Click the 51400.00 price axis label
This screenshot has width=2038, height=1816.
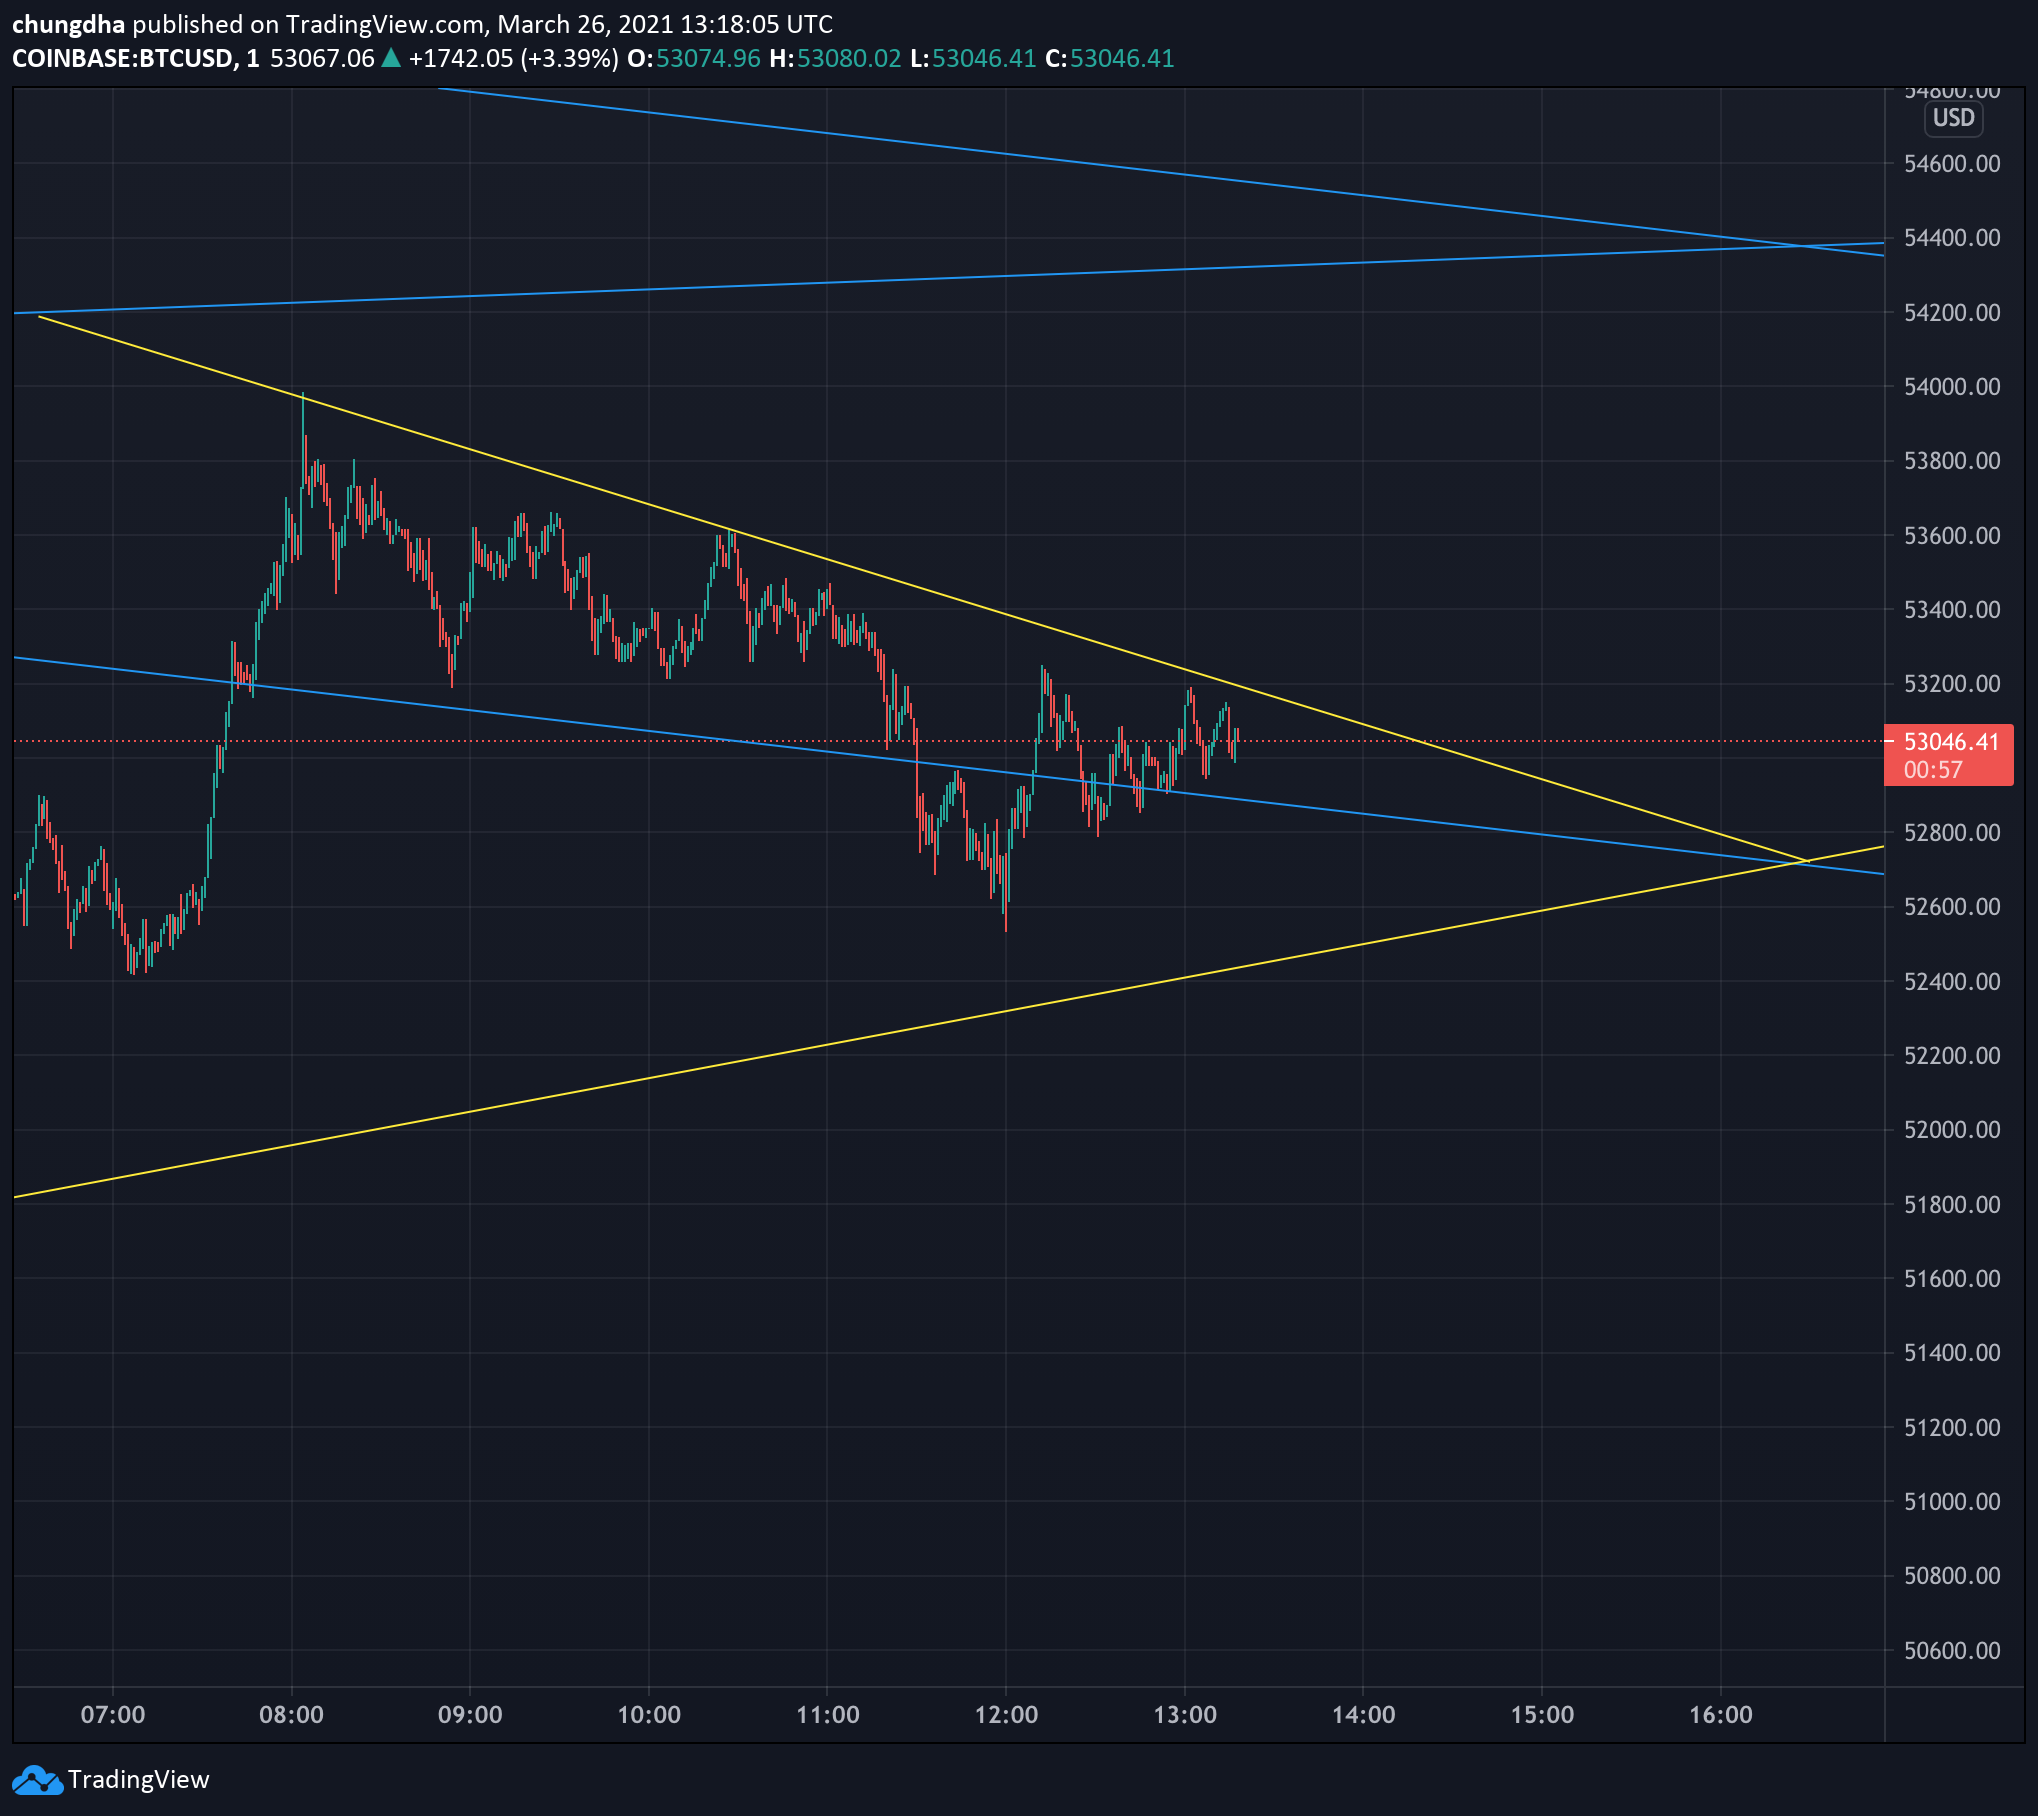click(x=1952, y=1353)
